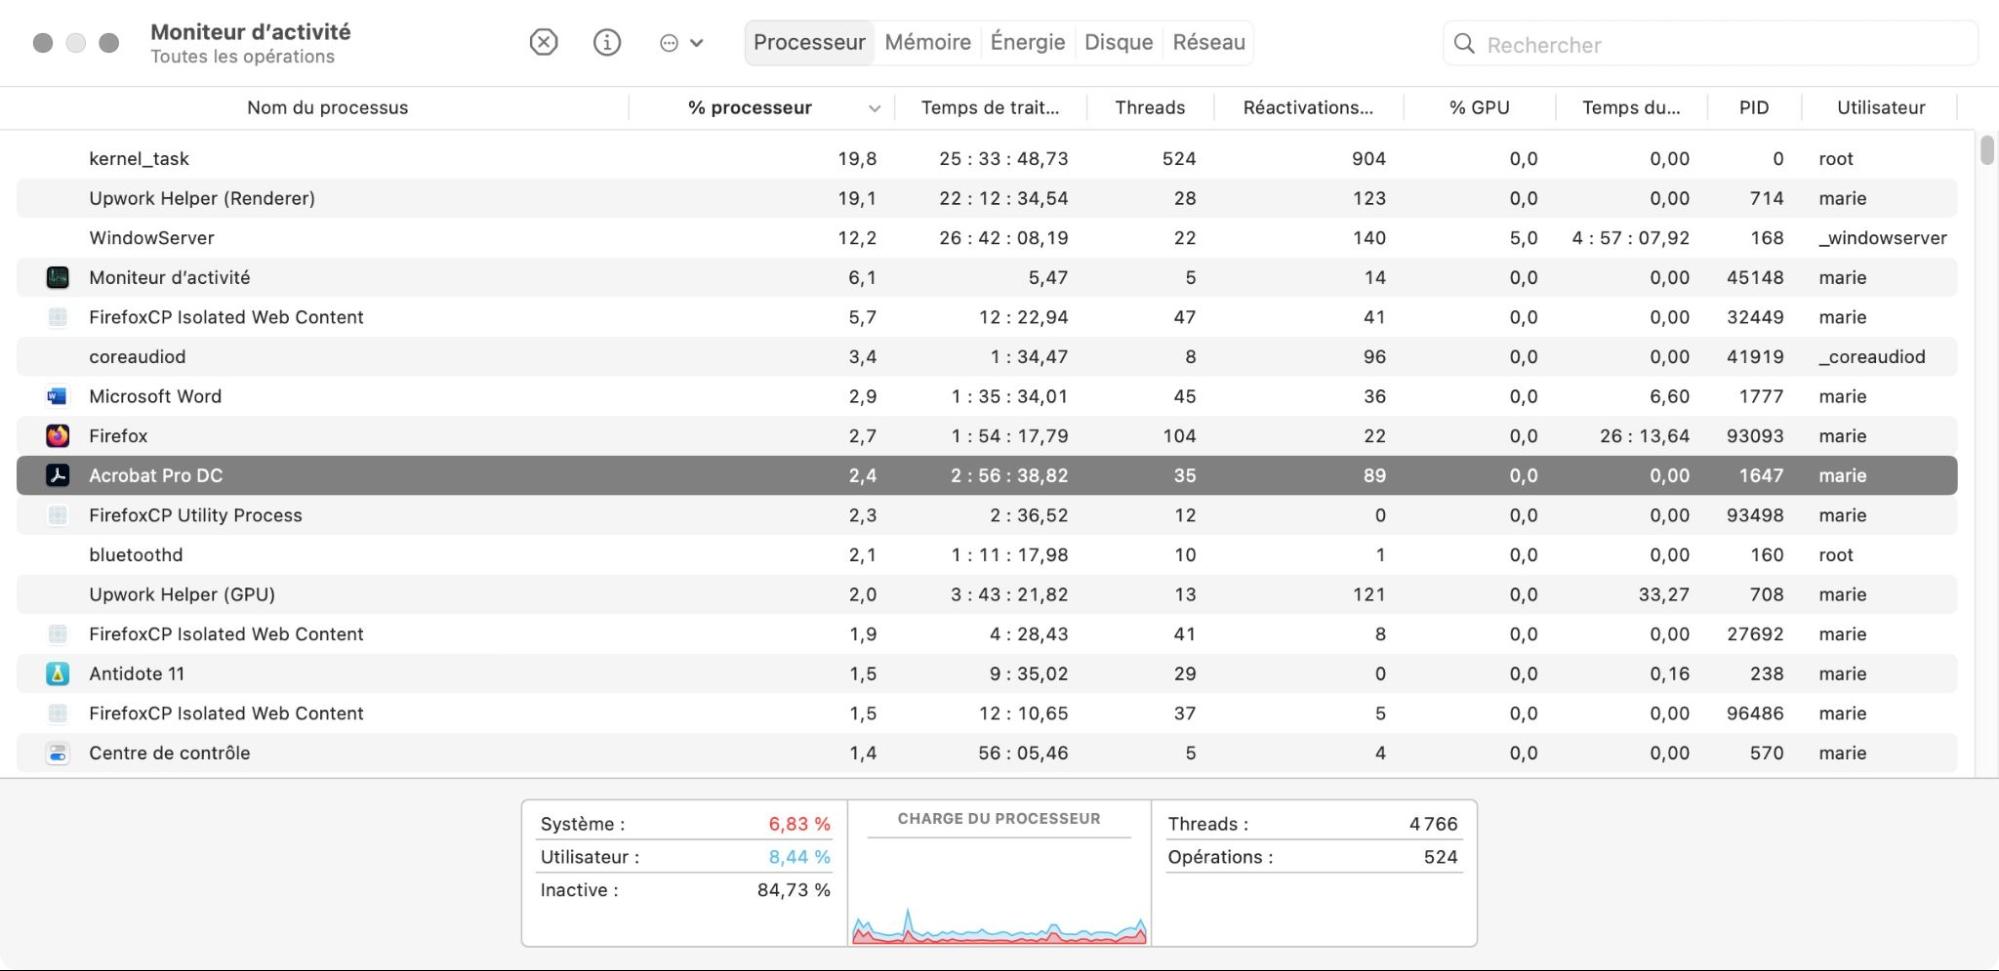Click the Système 6,83 % value
The width and height of the screenshot is (1999, 971).
click(x=799, y=824)
